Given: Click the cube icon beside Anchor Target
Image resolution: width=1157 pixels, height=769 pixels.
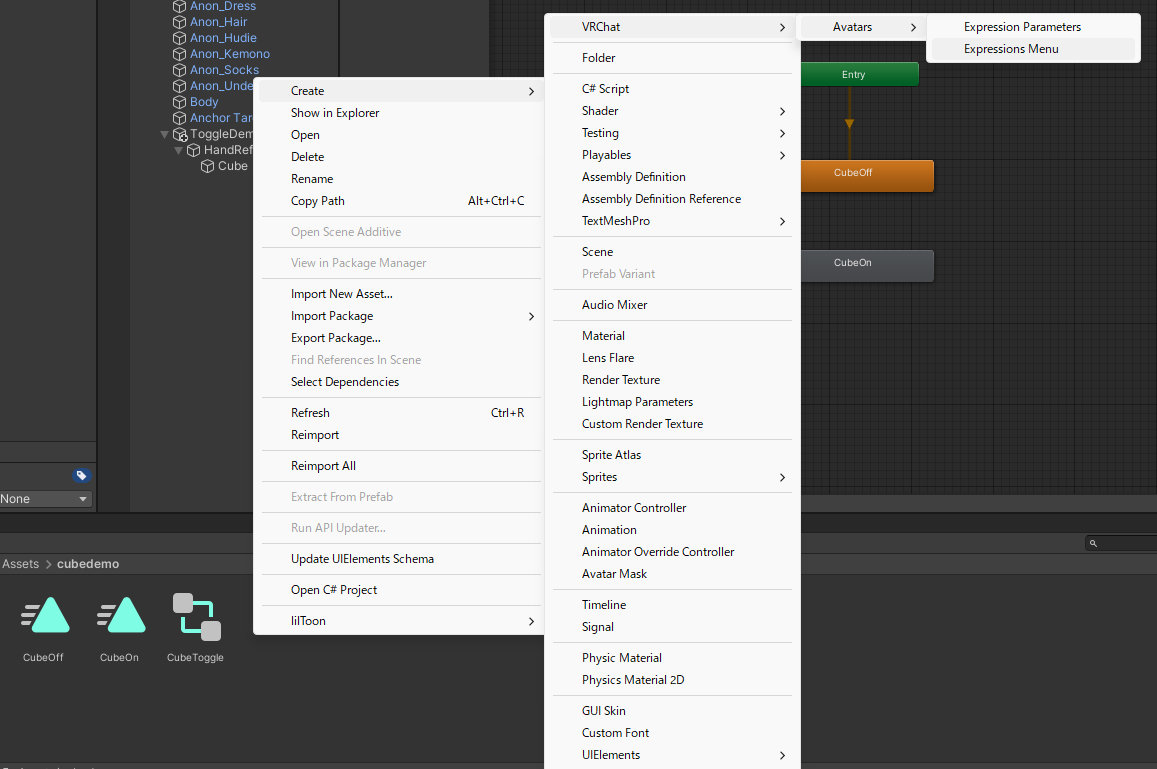Looking at the screenshot, I should tap(179, 118).
